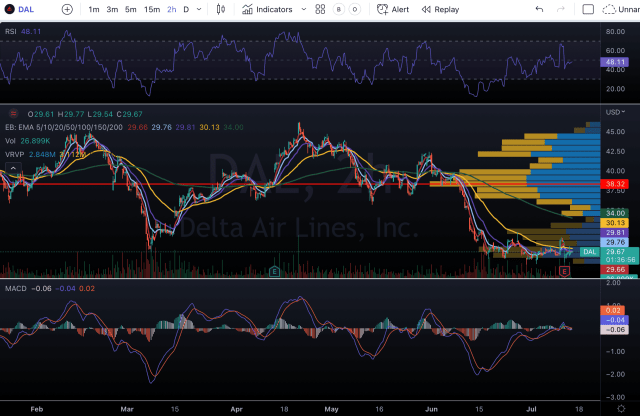Open the layout setup square icon
This screenshot has width=640, height=416.
(588, 9)
